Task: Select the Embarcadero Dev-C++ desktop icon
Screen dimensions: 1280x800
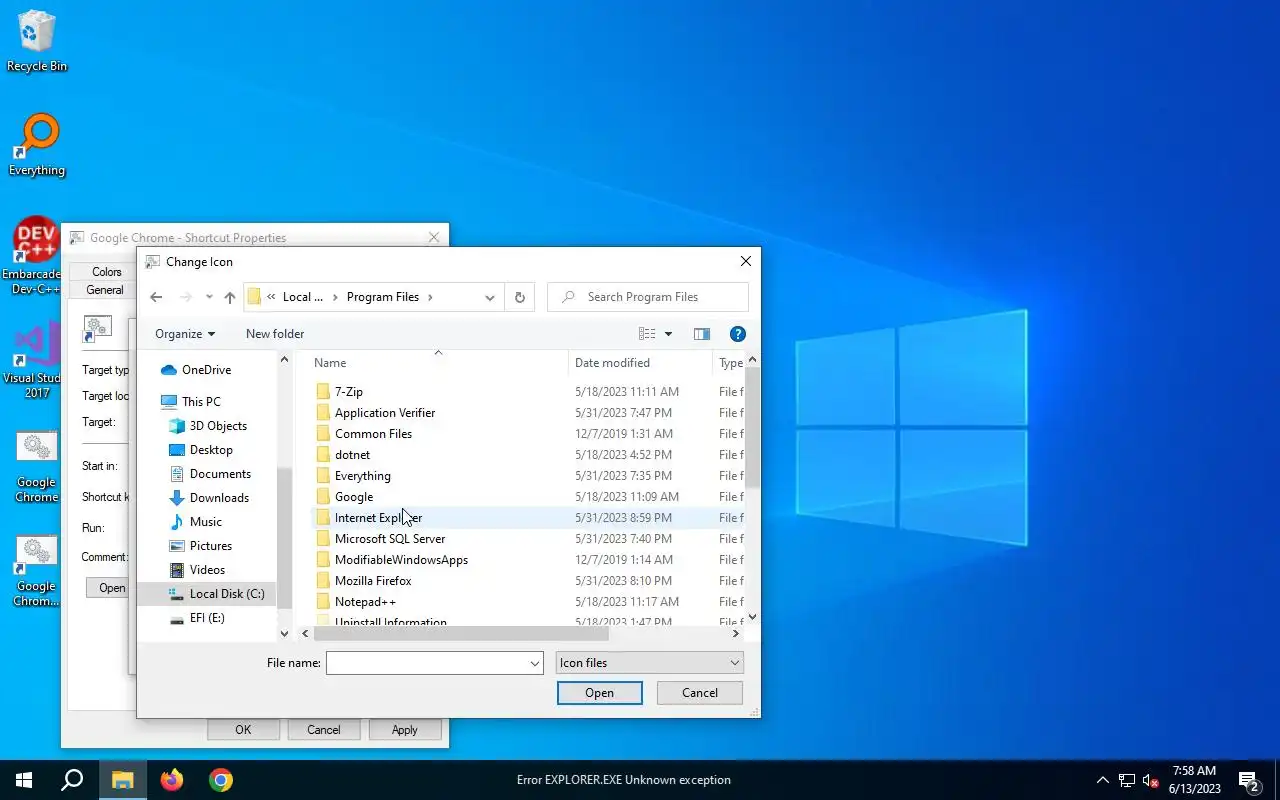Action: [x=37, y=256]
